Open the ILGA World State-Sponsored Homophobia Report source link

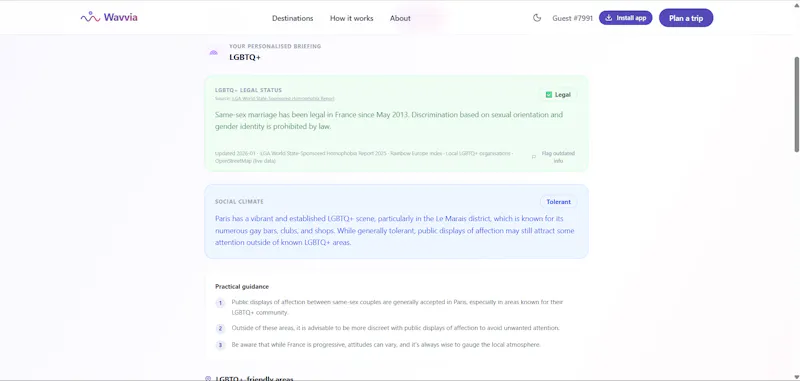coord(283,98)
